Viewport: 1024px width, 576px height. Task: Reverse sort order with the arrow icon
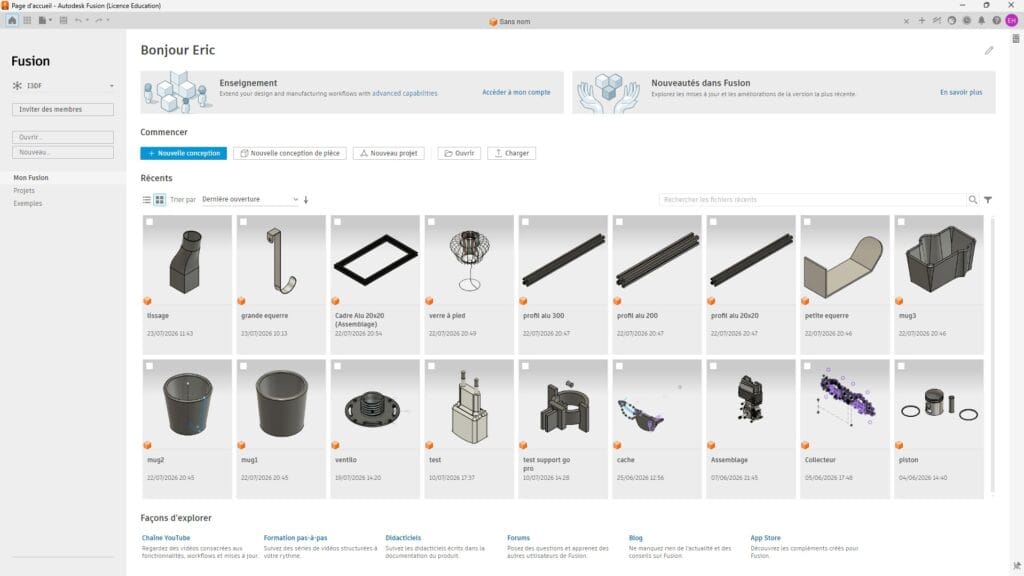(306, 200)
